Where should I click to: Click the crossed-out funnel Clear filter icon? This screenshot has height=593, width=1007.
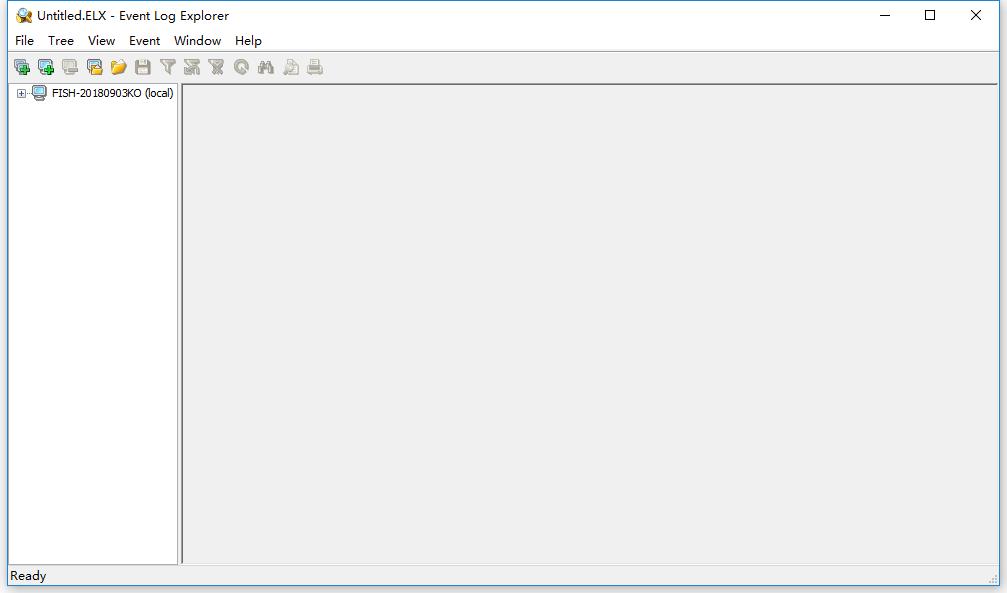pyautogui.click(x=216, y=67)
